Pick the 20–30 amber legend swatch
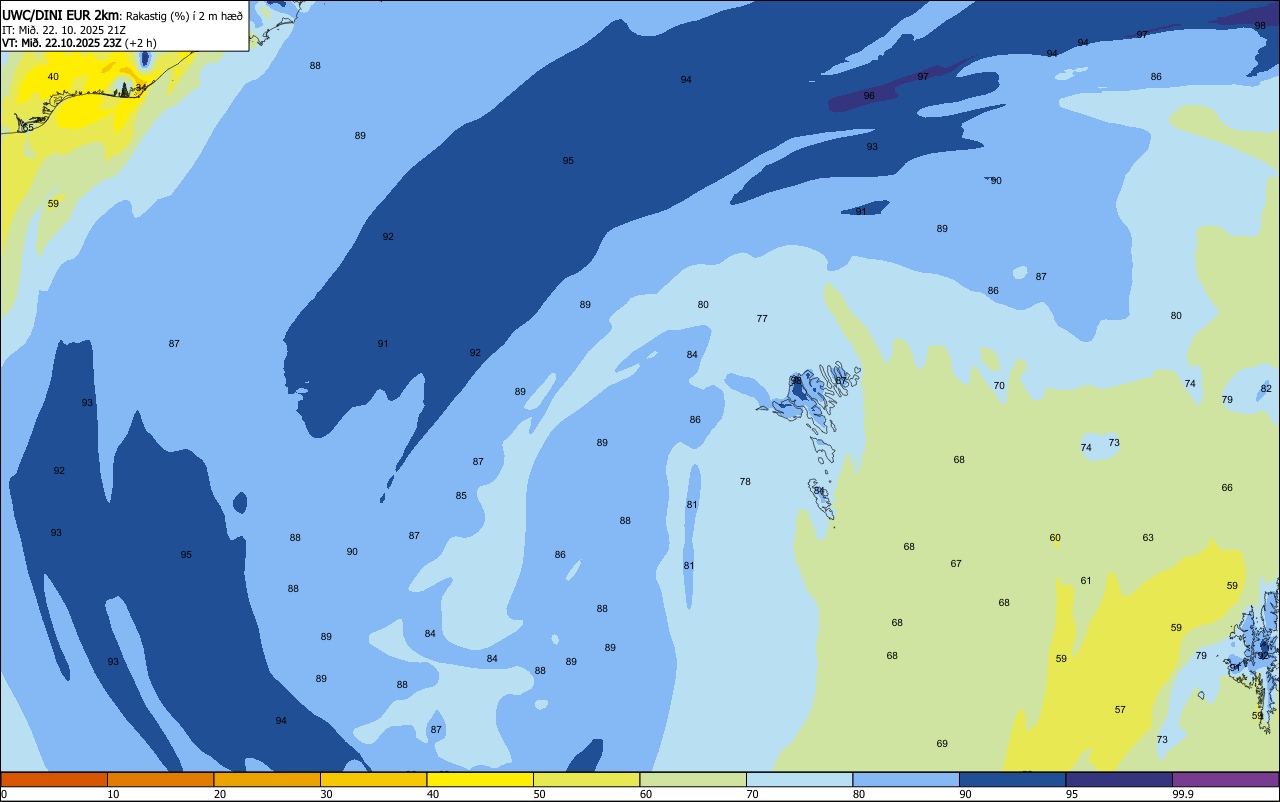This screenshot has height=802, width=1280. point(267,779)
